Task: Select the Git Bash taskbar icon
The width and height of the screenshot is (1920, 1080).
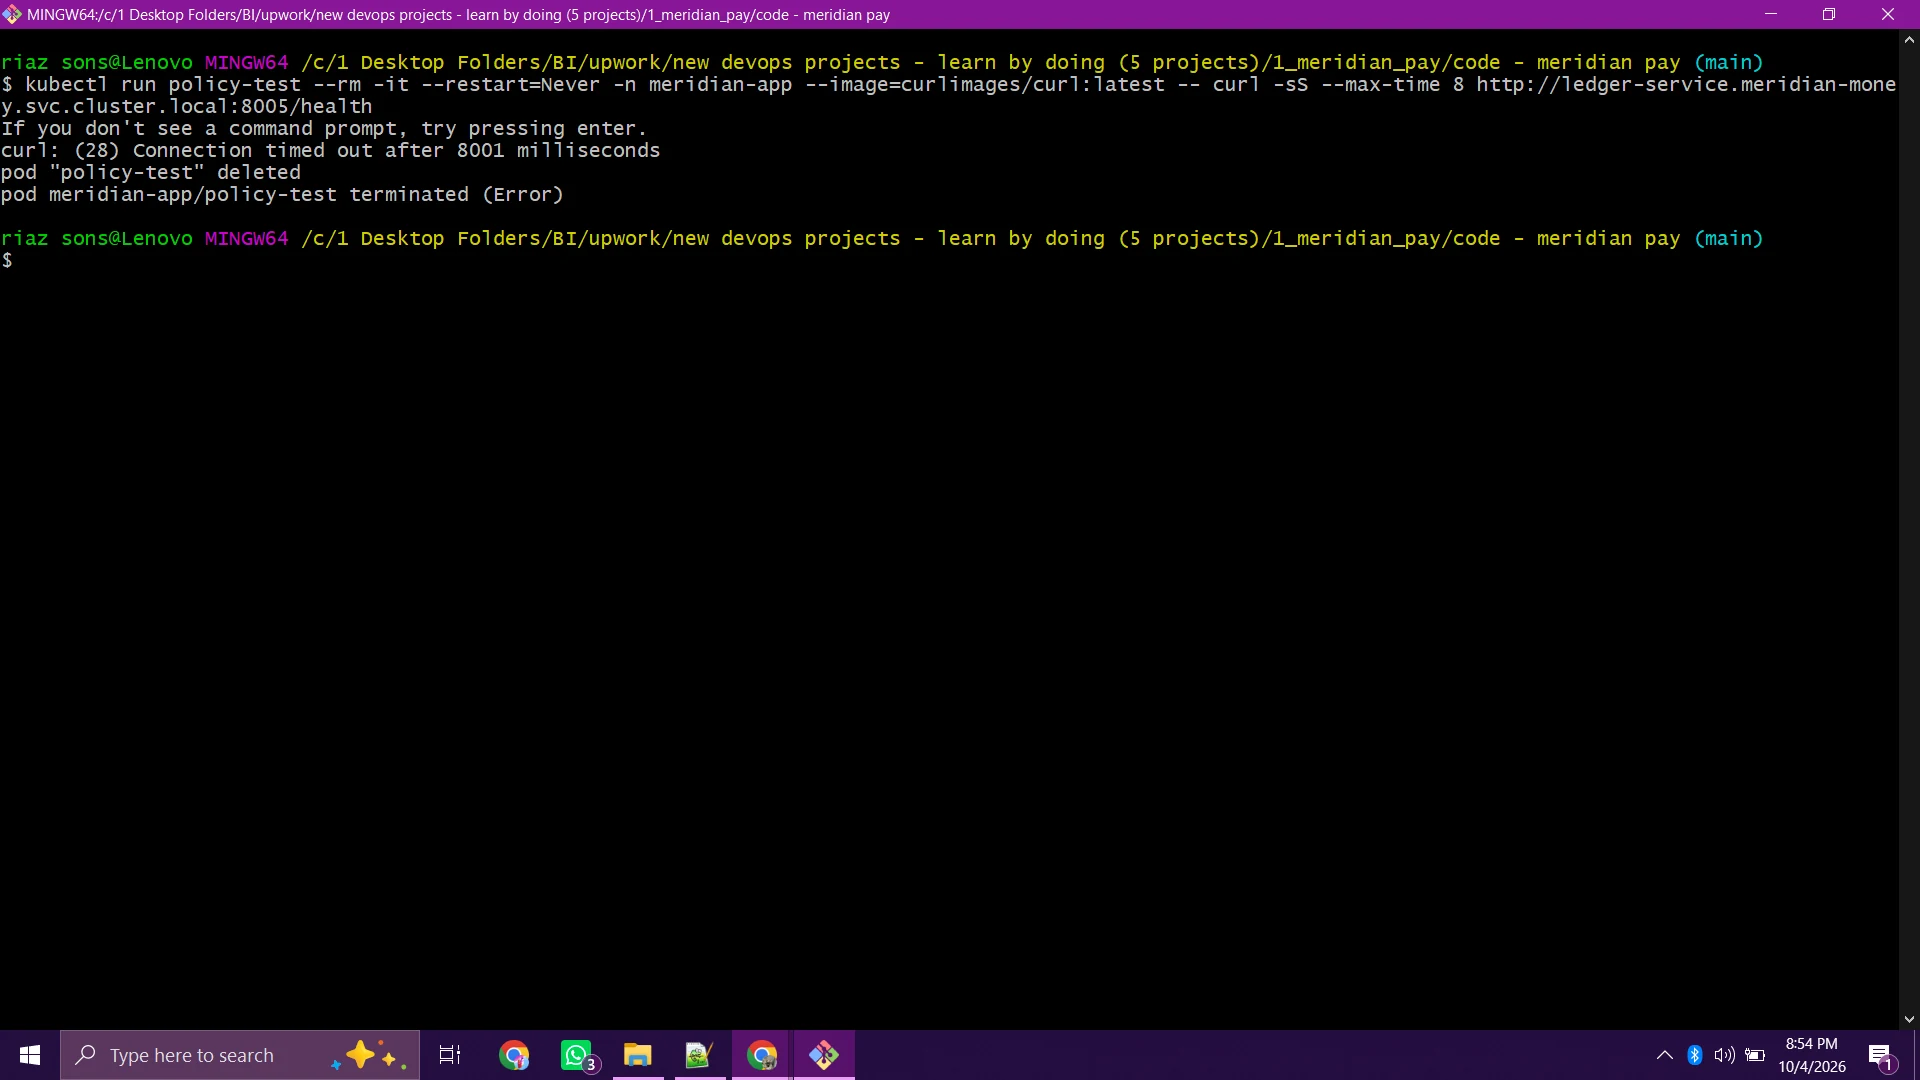Action: point(824,1055)
